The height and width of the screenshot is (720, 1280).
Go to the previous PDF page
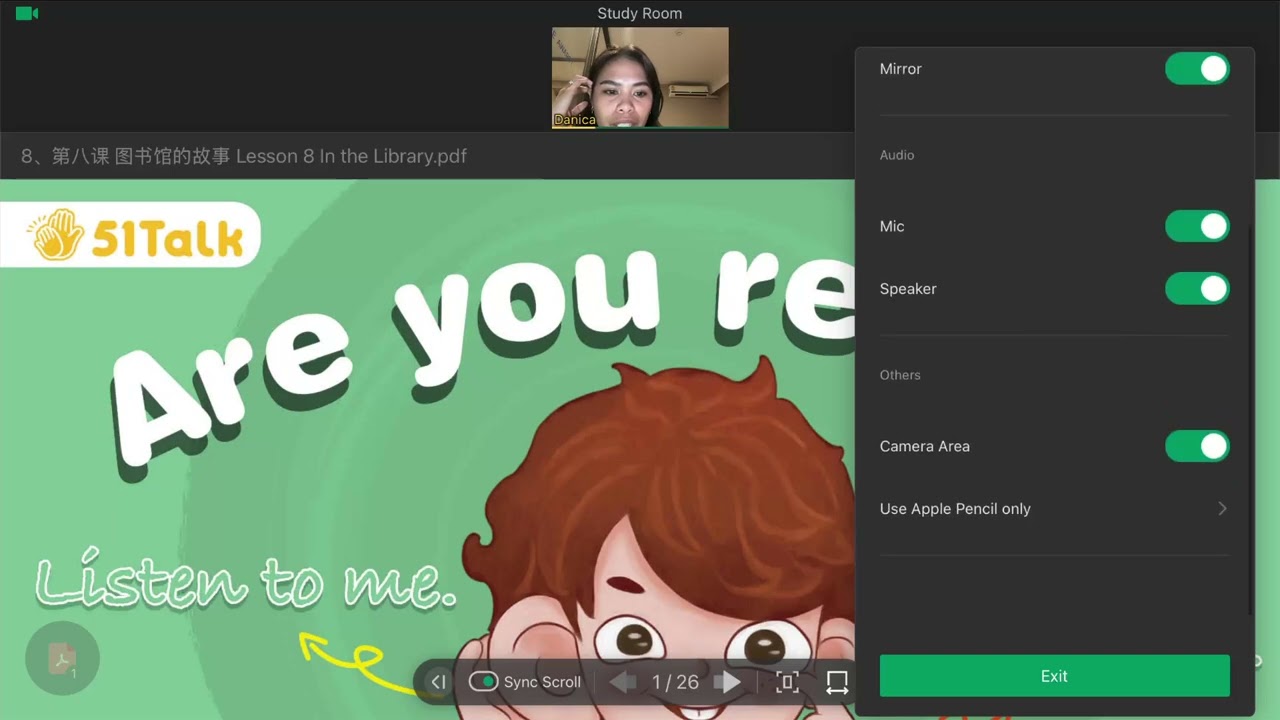pos(623,682)
